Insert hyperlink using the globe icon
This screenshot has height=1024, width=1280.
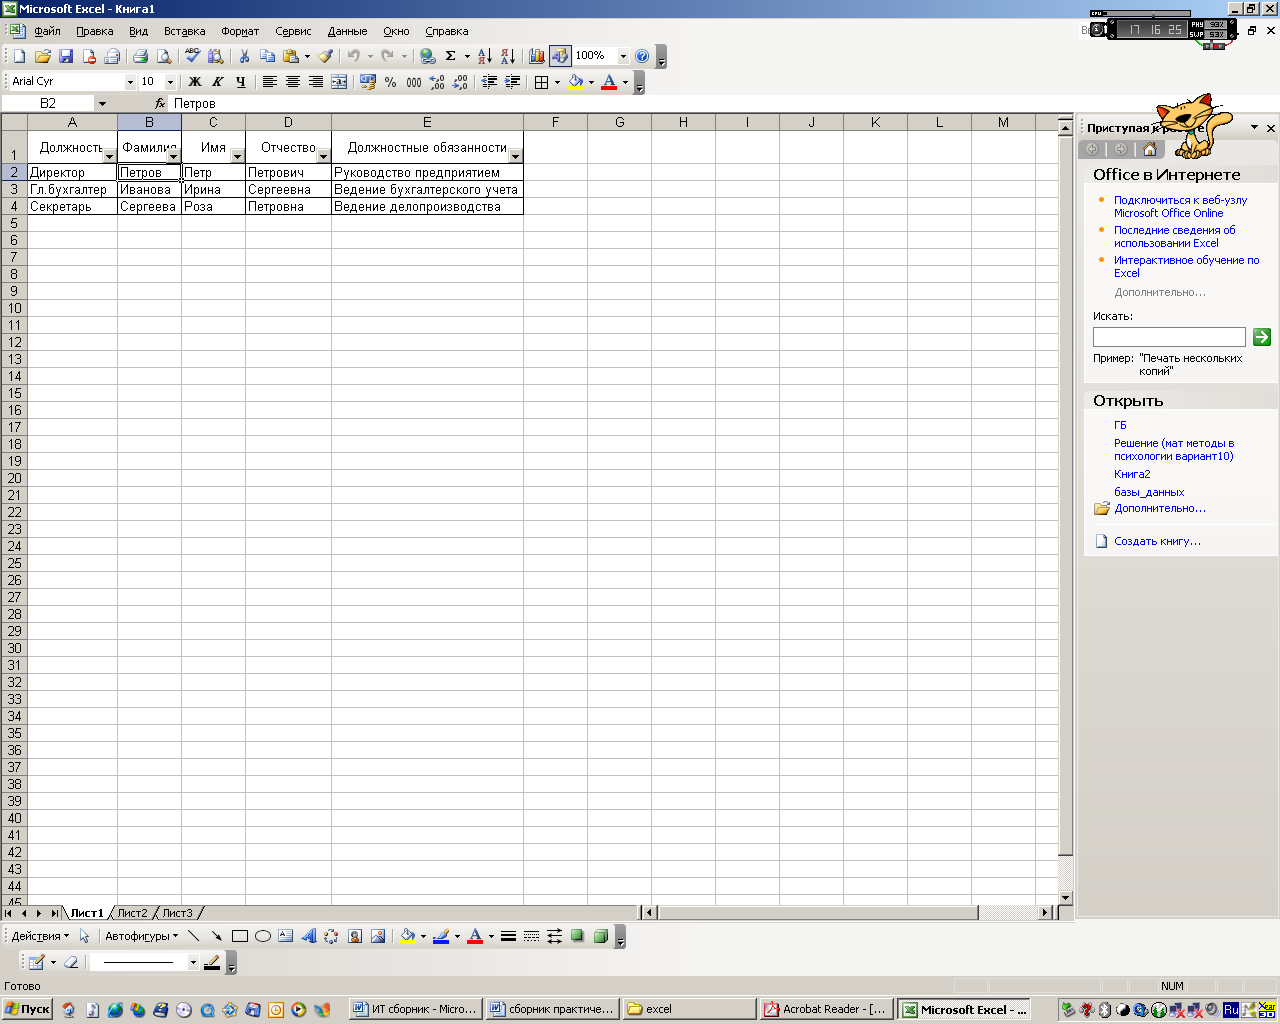[x=428, y=56]
